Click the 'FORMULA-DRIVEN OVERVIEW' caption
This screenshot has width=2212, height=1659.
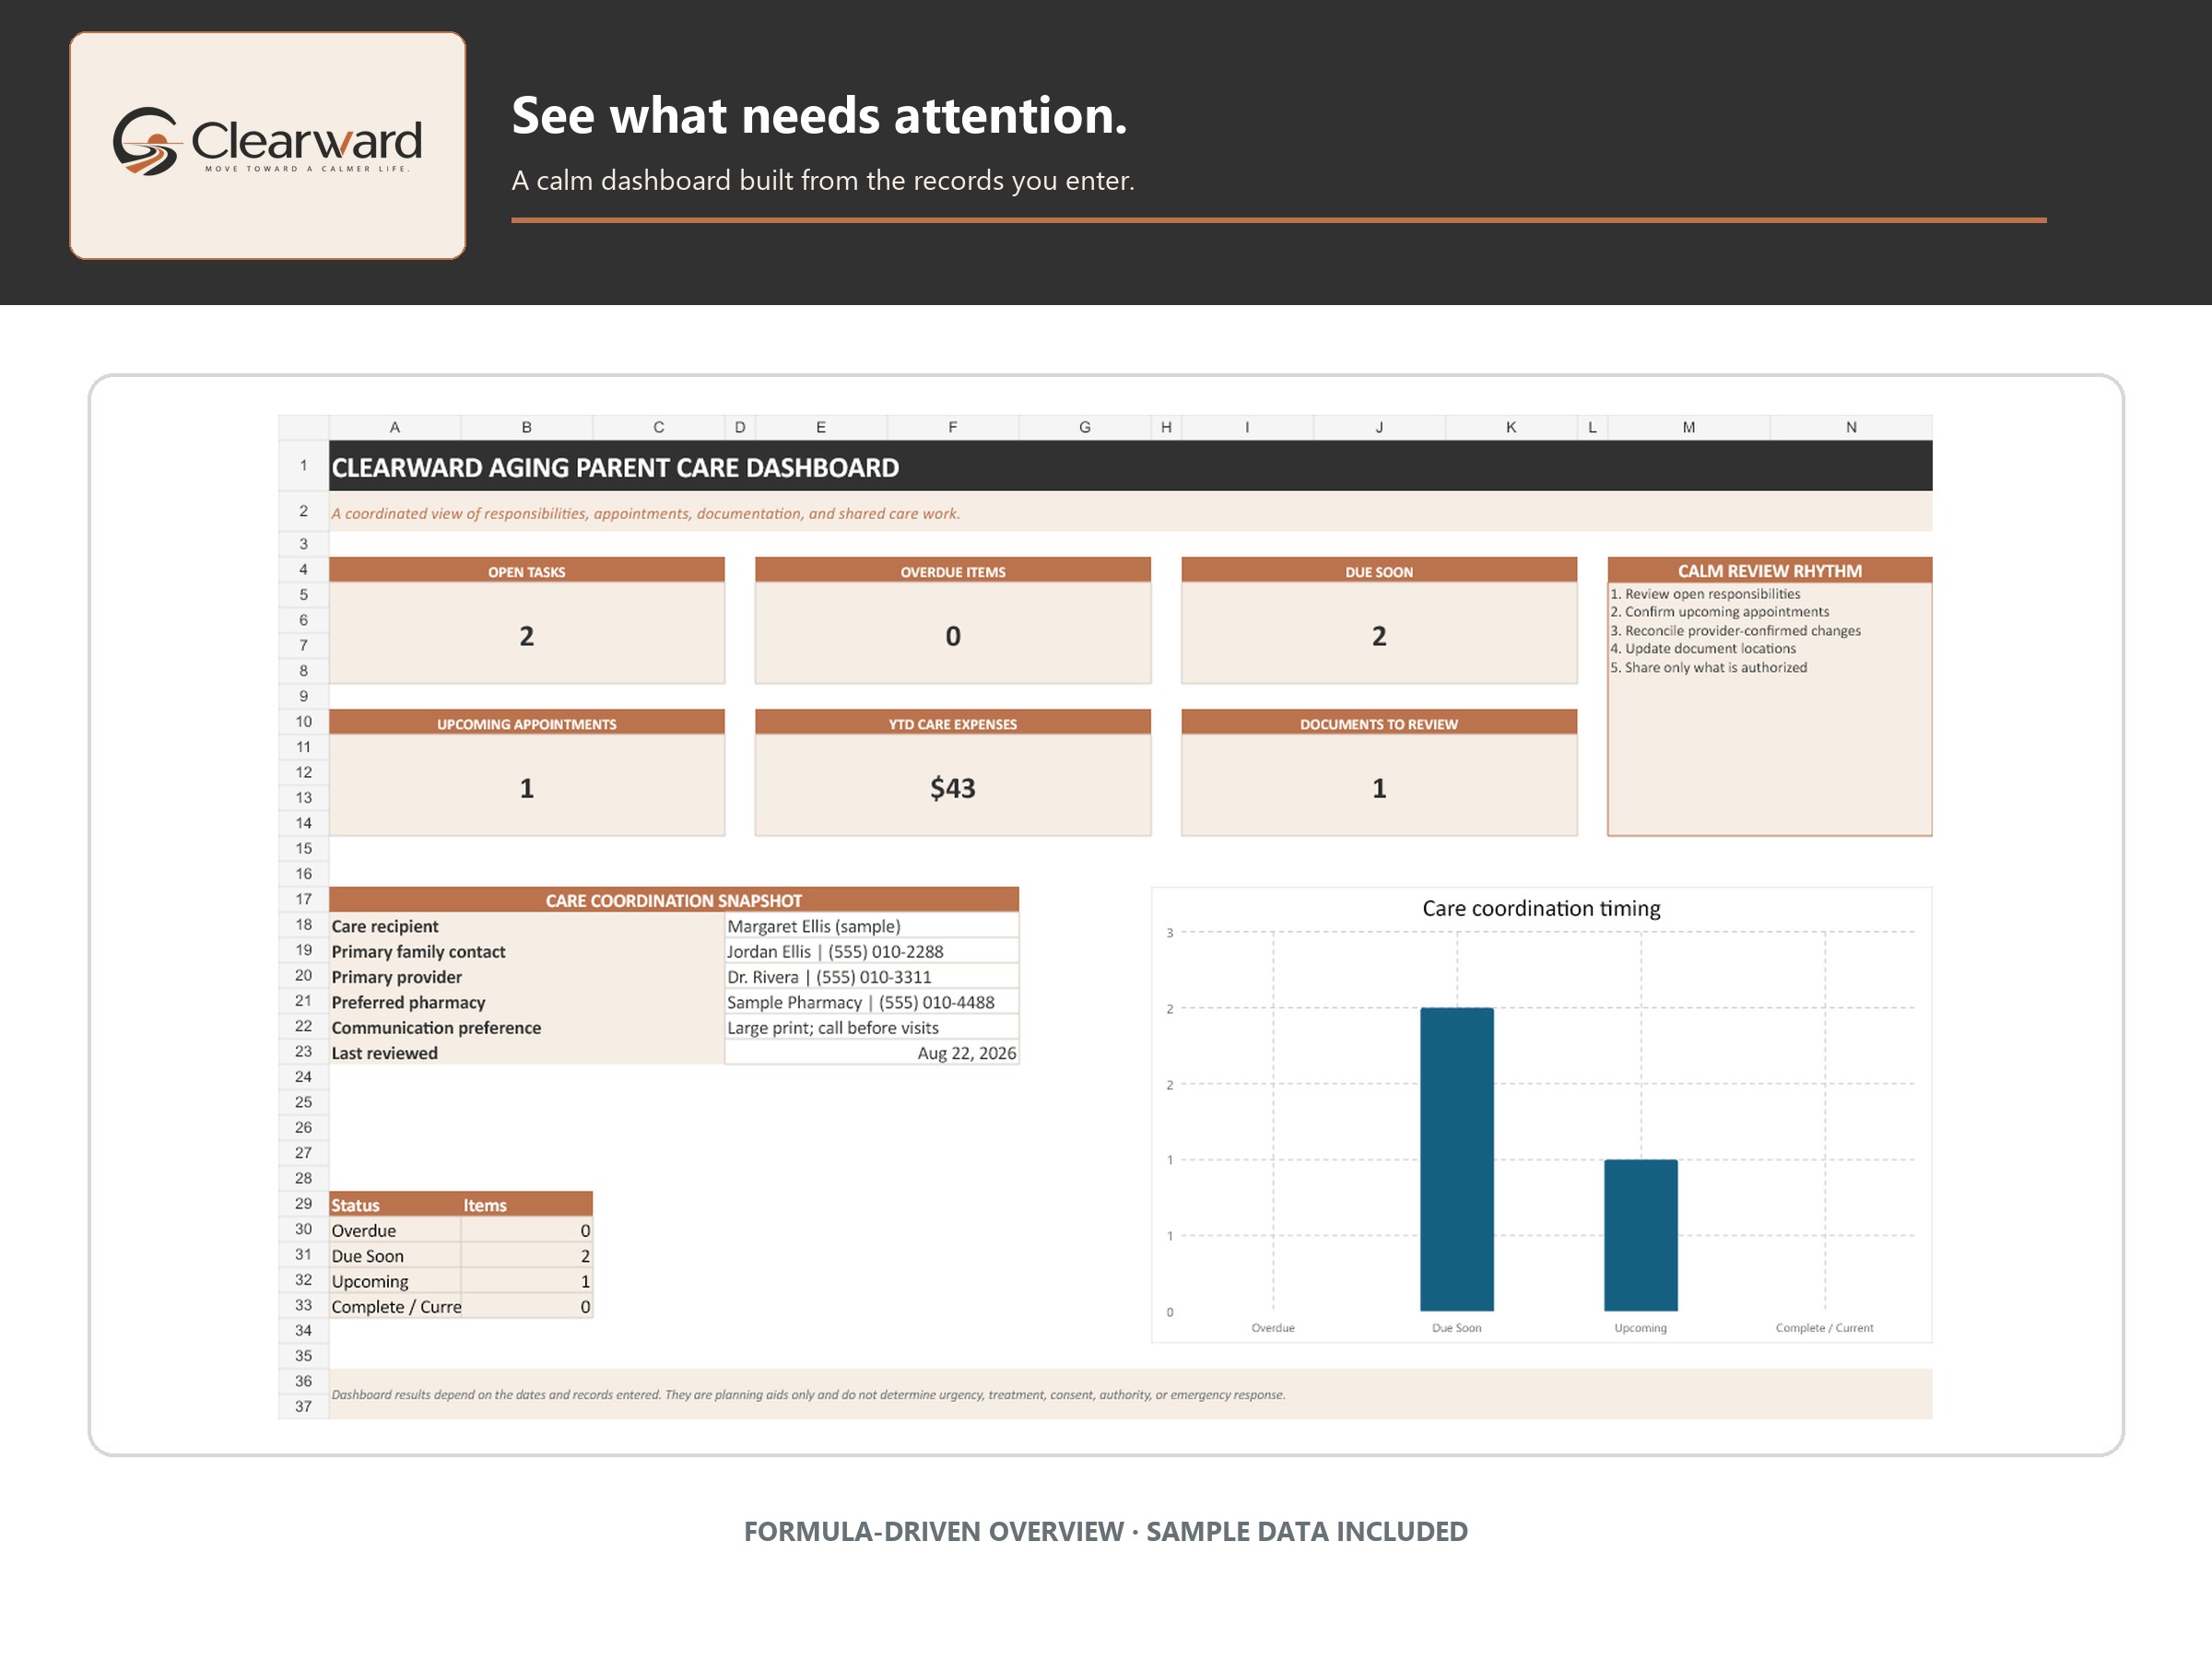point(934,1531)
